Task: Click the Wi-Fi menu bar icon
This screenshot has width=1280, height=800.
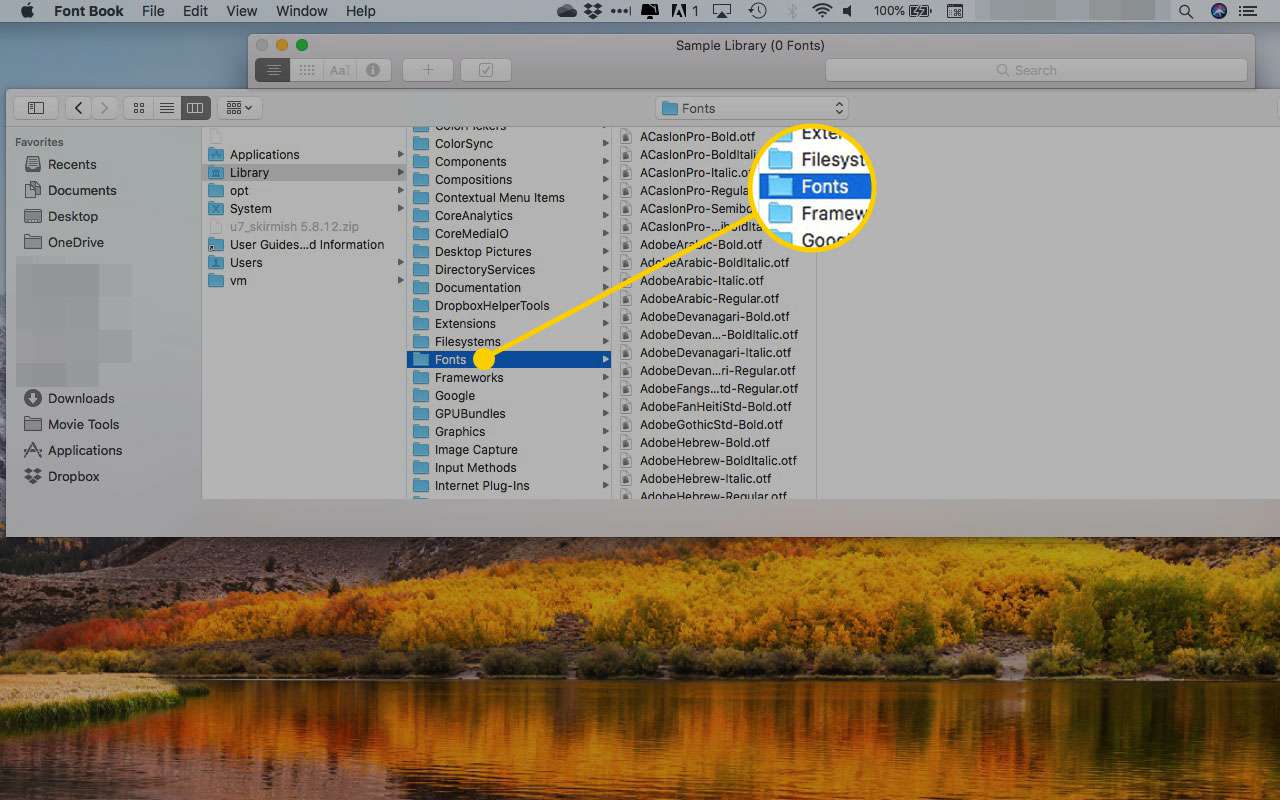Action: 822,11
